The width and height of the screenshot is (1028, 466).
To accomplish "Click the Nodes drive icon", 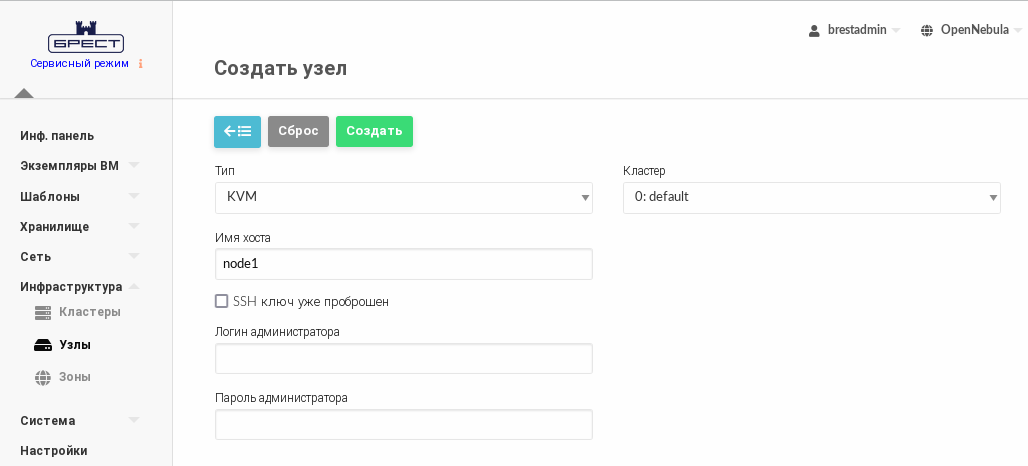I will pyautogui.click(x=43, y=345).
